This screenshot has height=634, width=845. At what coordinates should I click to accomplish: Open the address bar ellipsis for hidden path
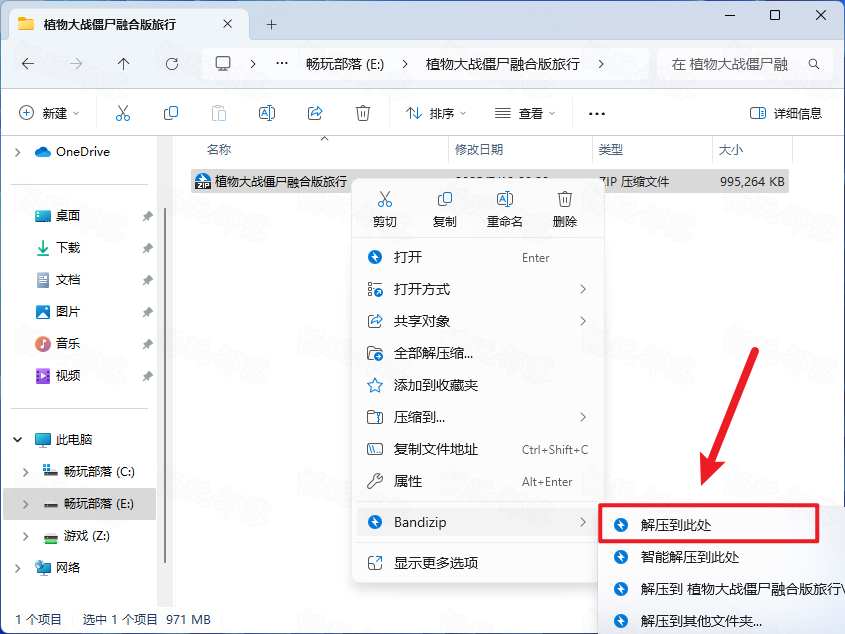coord(282,63)
